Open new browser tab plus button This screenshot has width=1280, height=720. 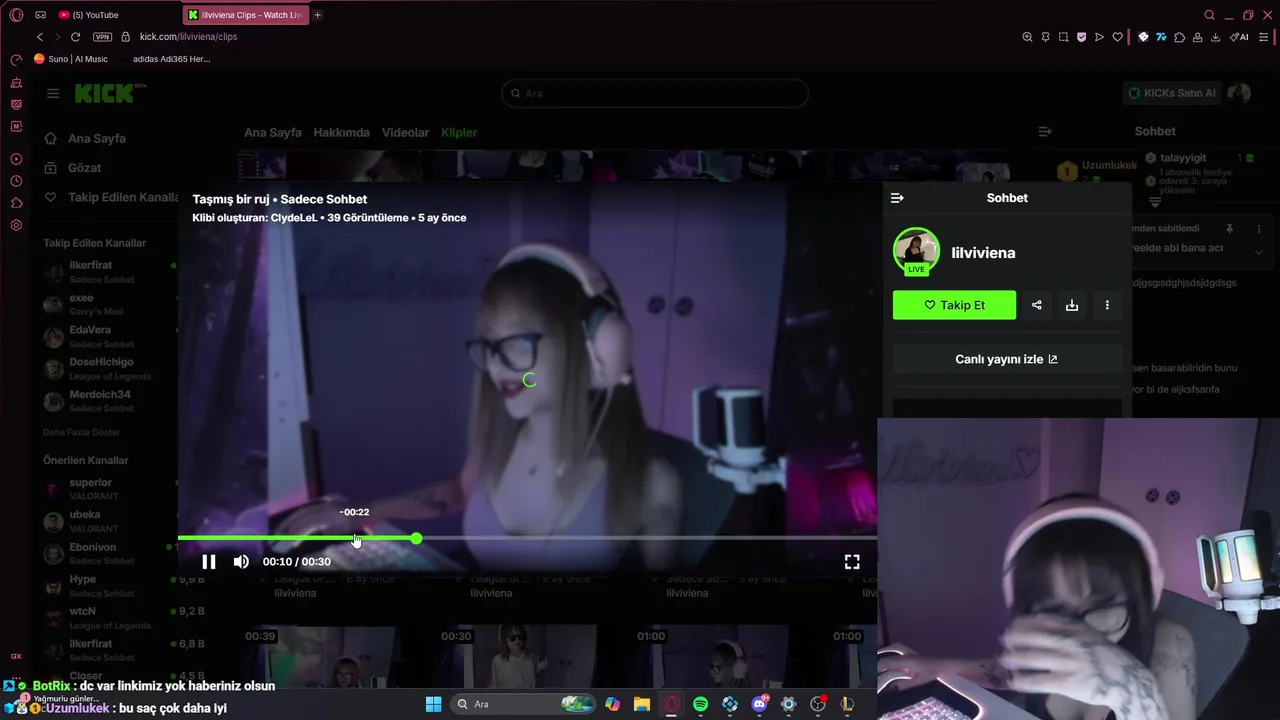pyautogui.click(x=318, y=15)
